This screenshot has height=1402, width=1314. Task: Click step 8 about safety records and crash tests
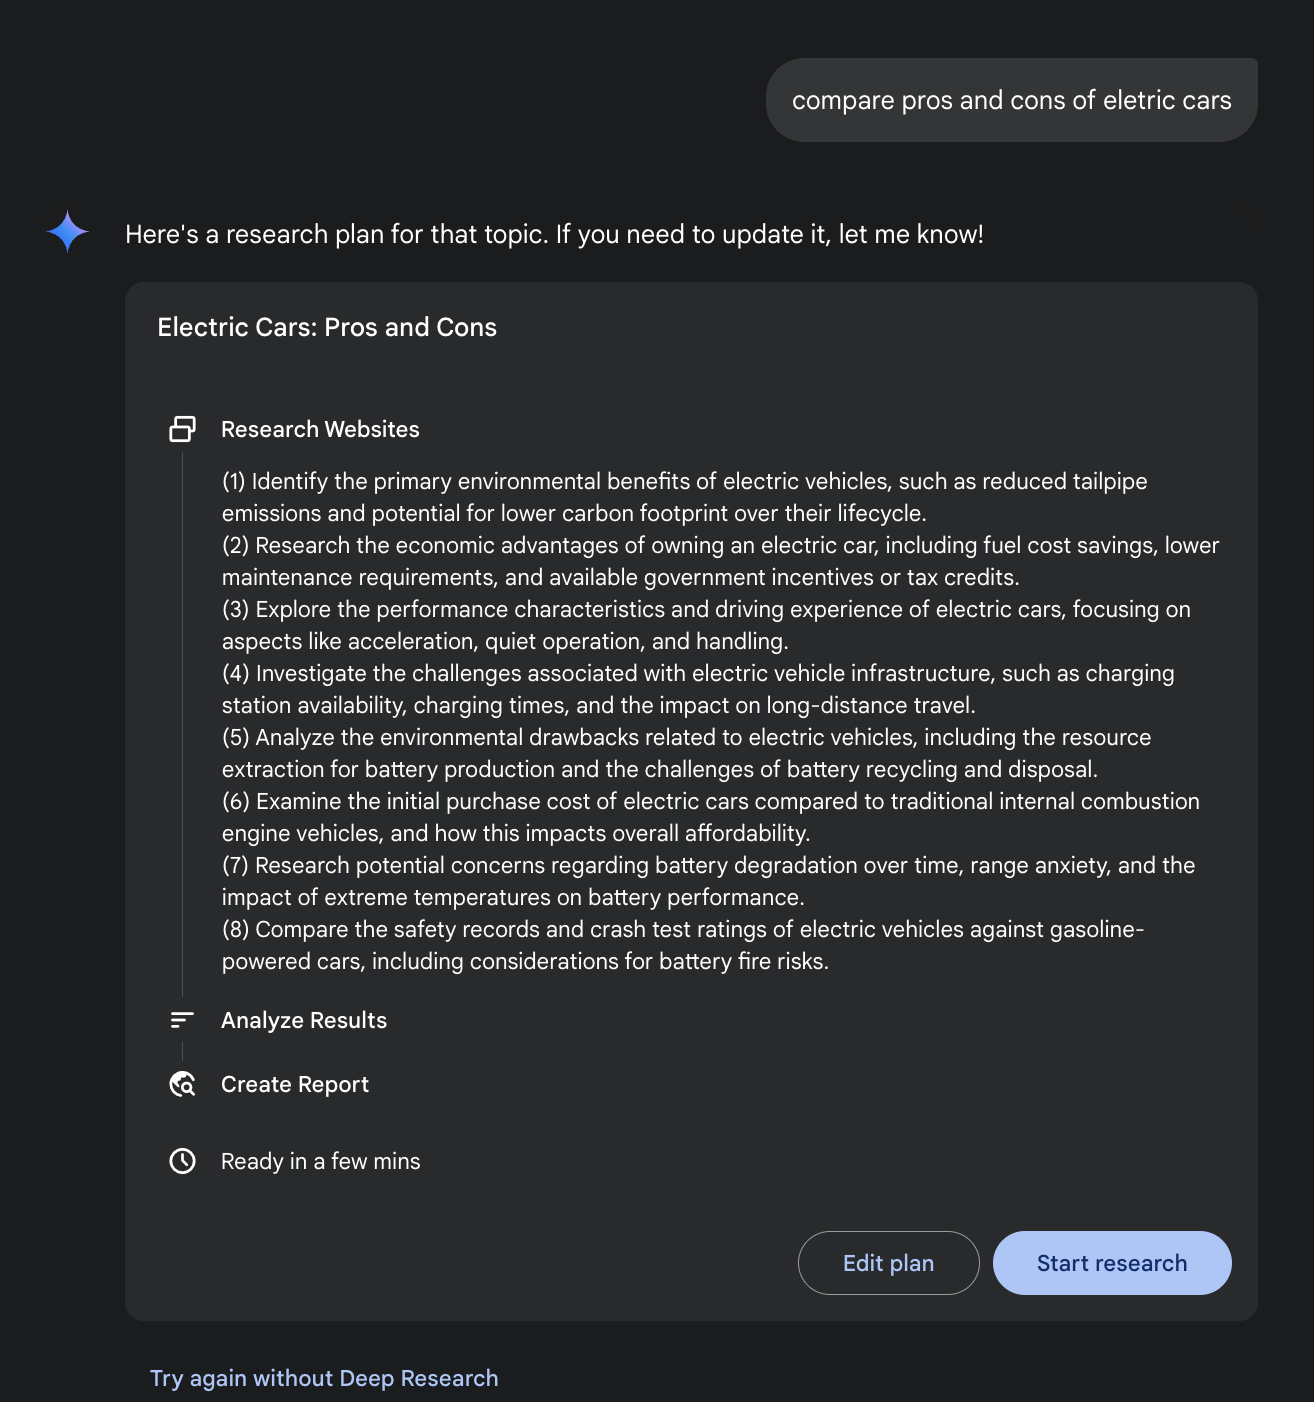pyautogui.click(x=683, y=945)
